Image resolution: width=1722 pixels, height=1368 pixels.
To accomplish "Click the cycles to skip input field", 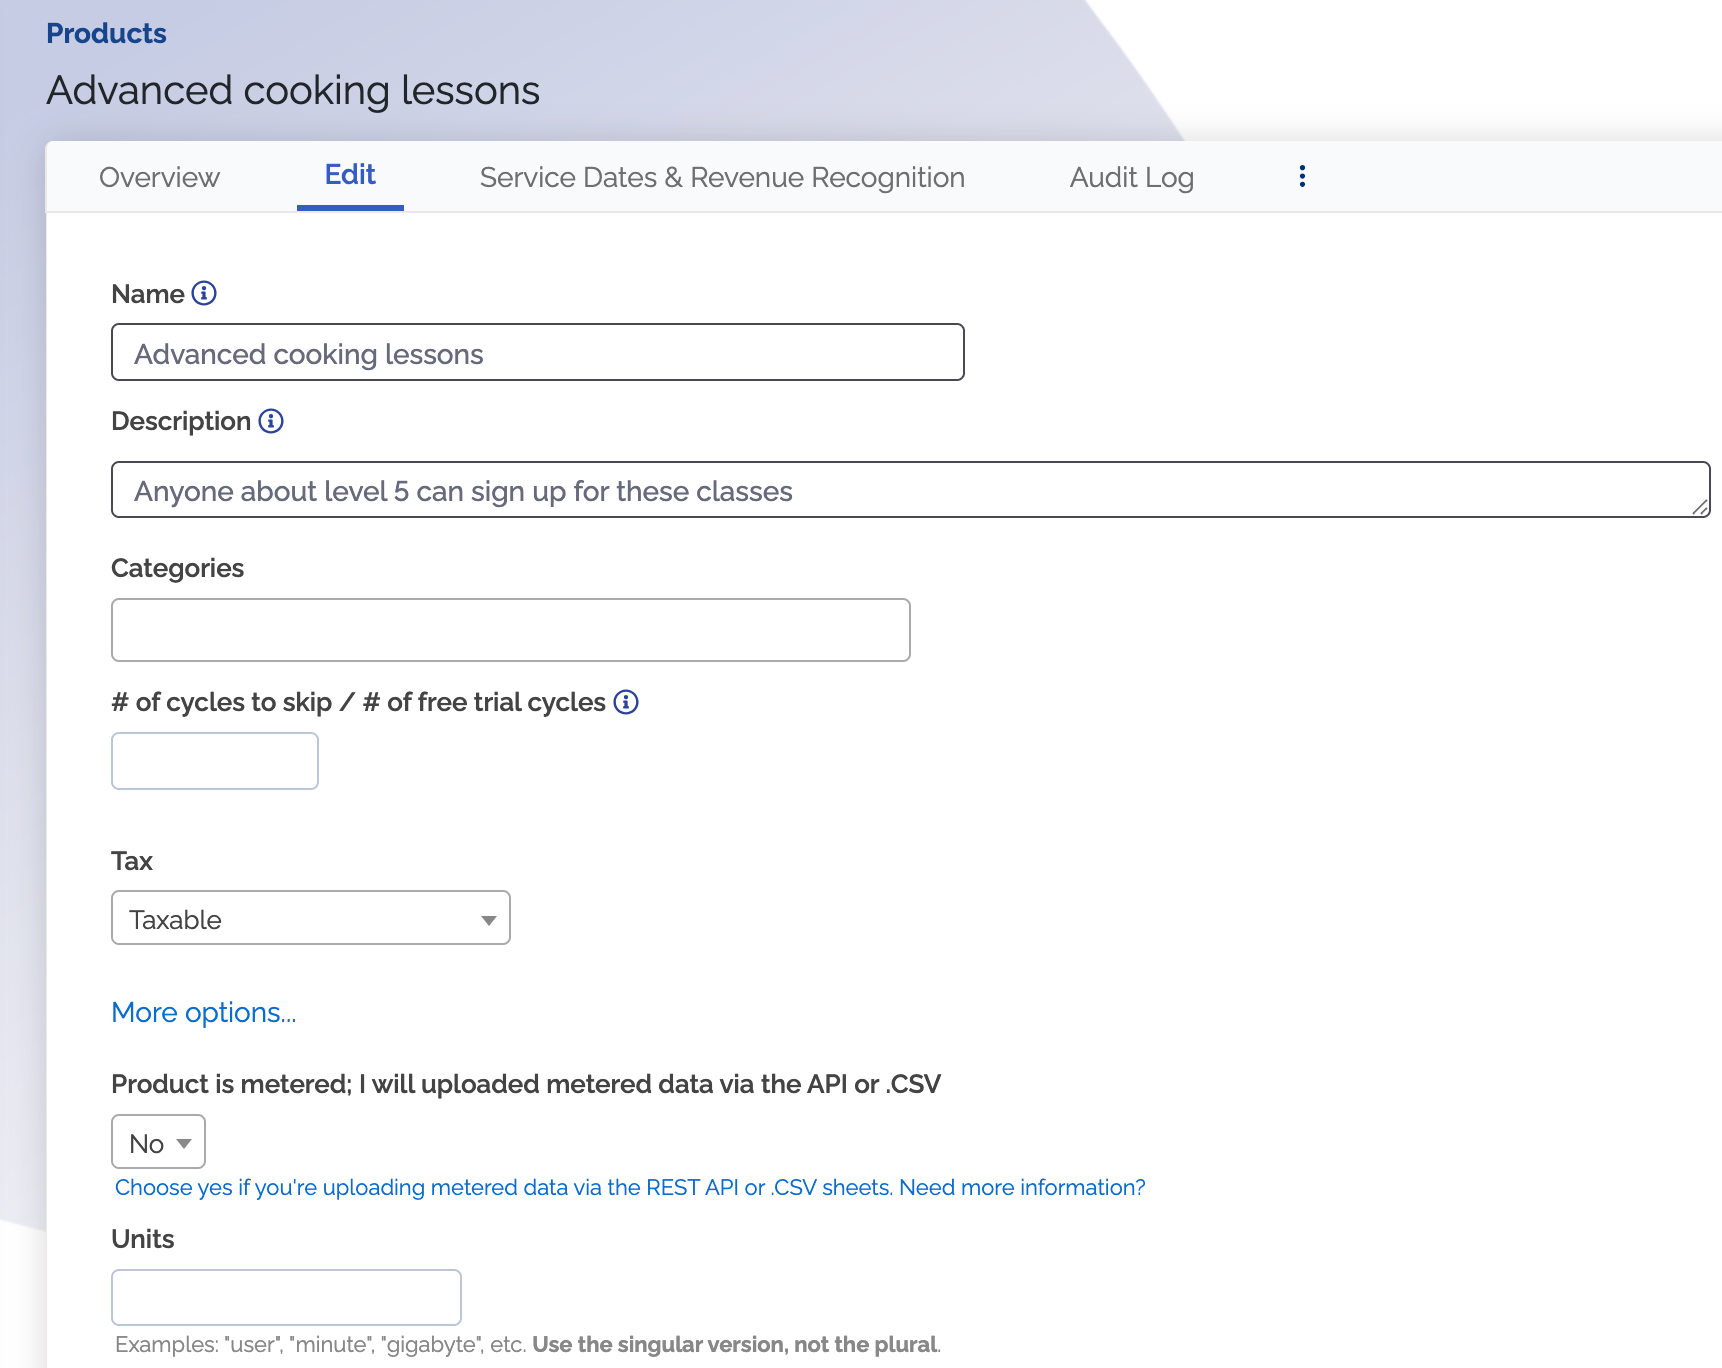I will click(215, 761).
